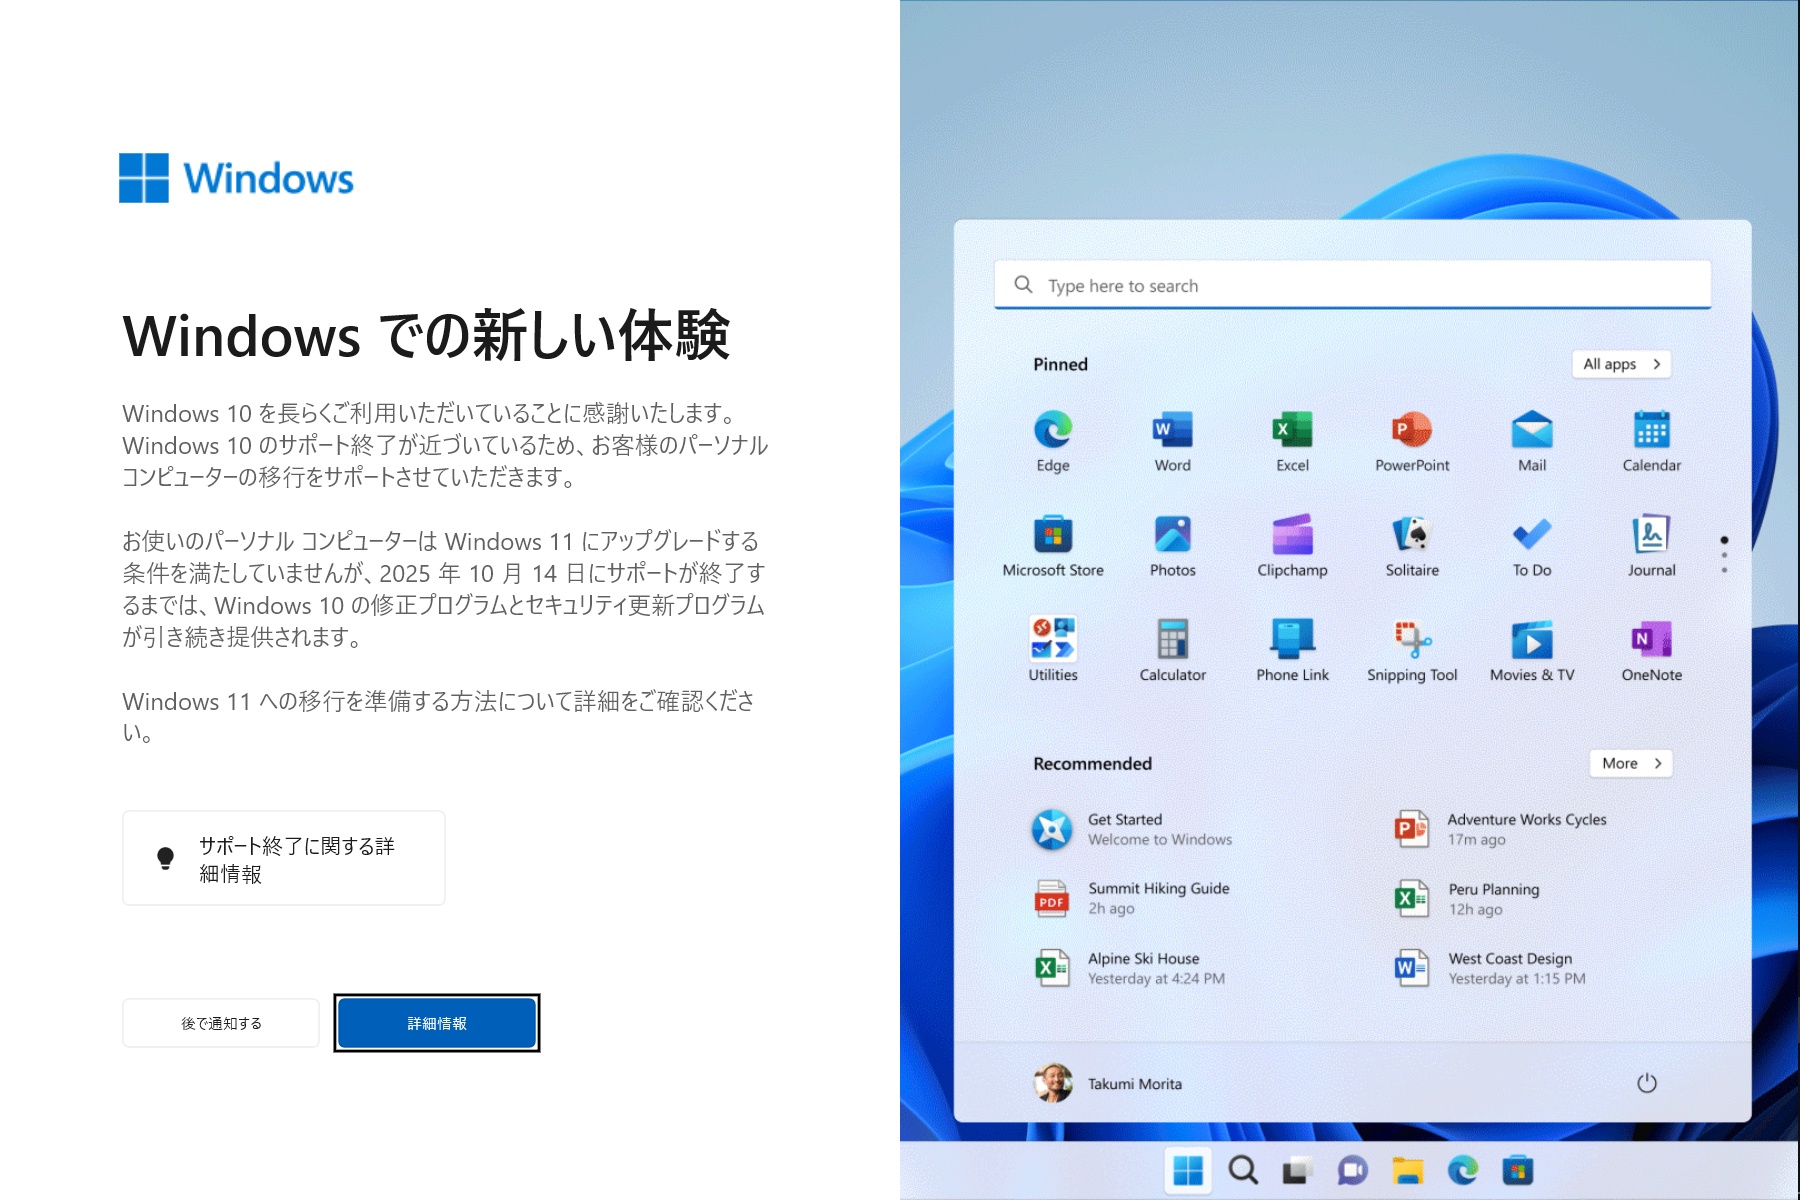Open the Solitaire game icon
Screen dimensions: 1800x1200
click(1412, 535)
